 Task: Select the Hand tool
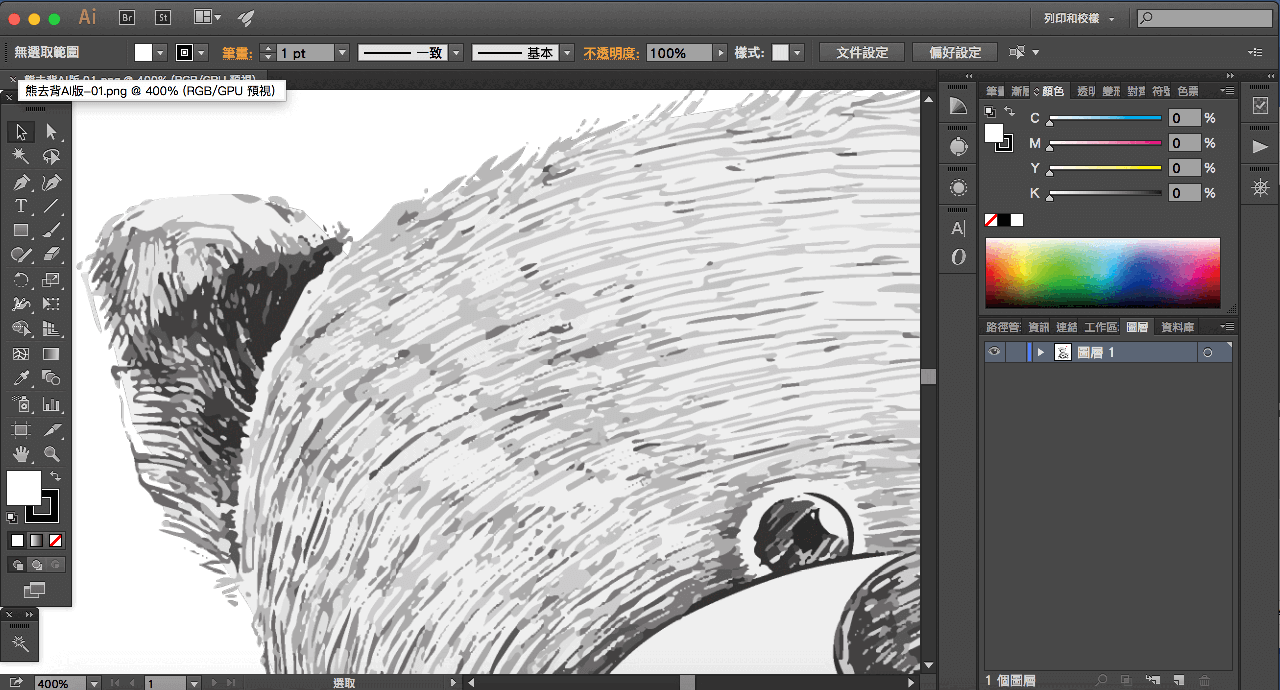pos(21,455)
